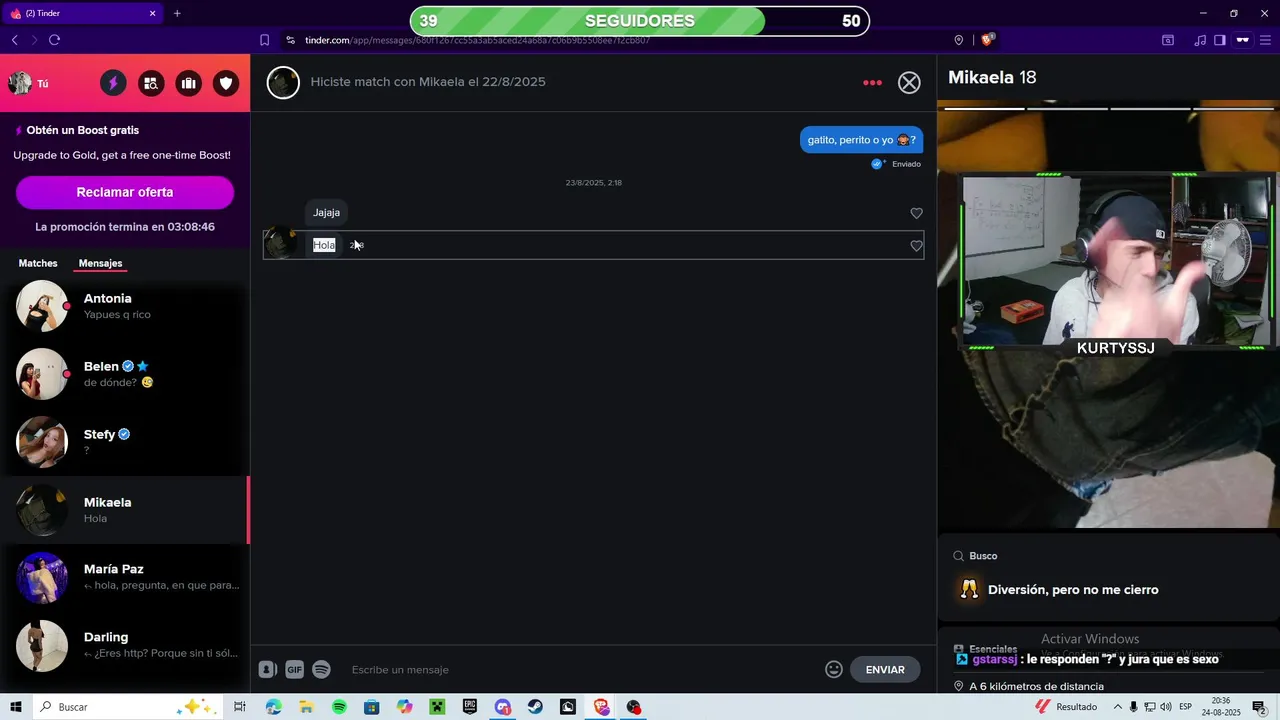Close the Tinder browser tab

point(152,13)
